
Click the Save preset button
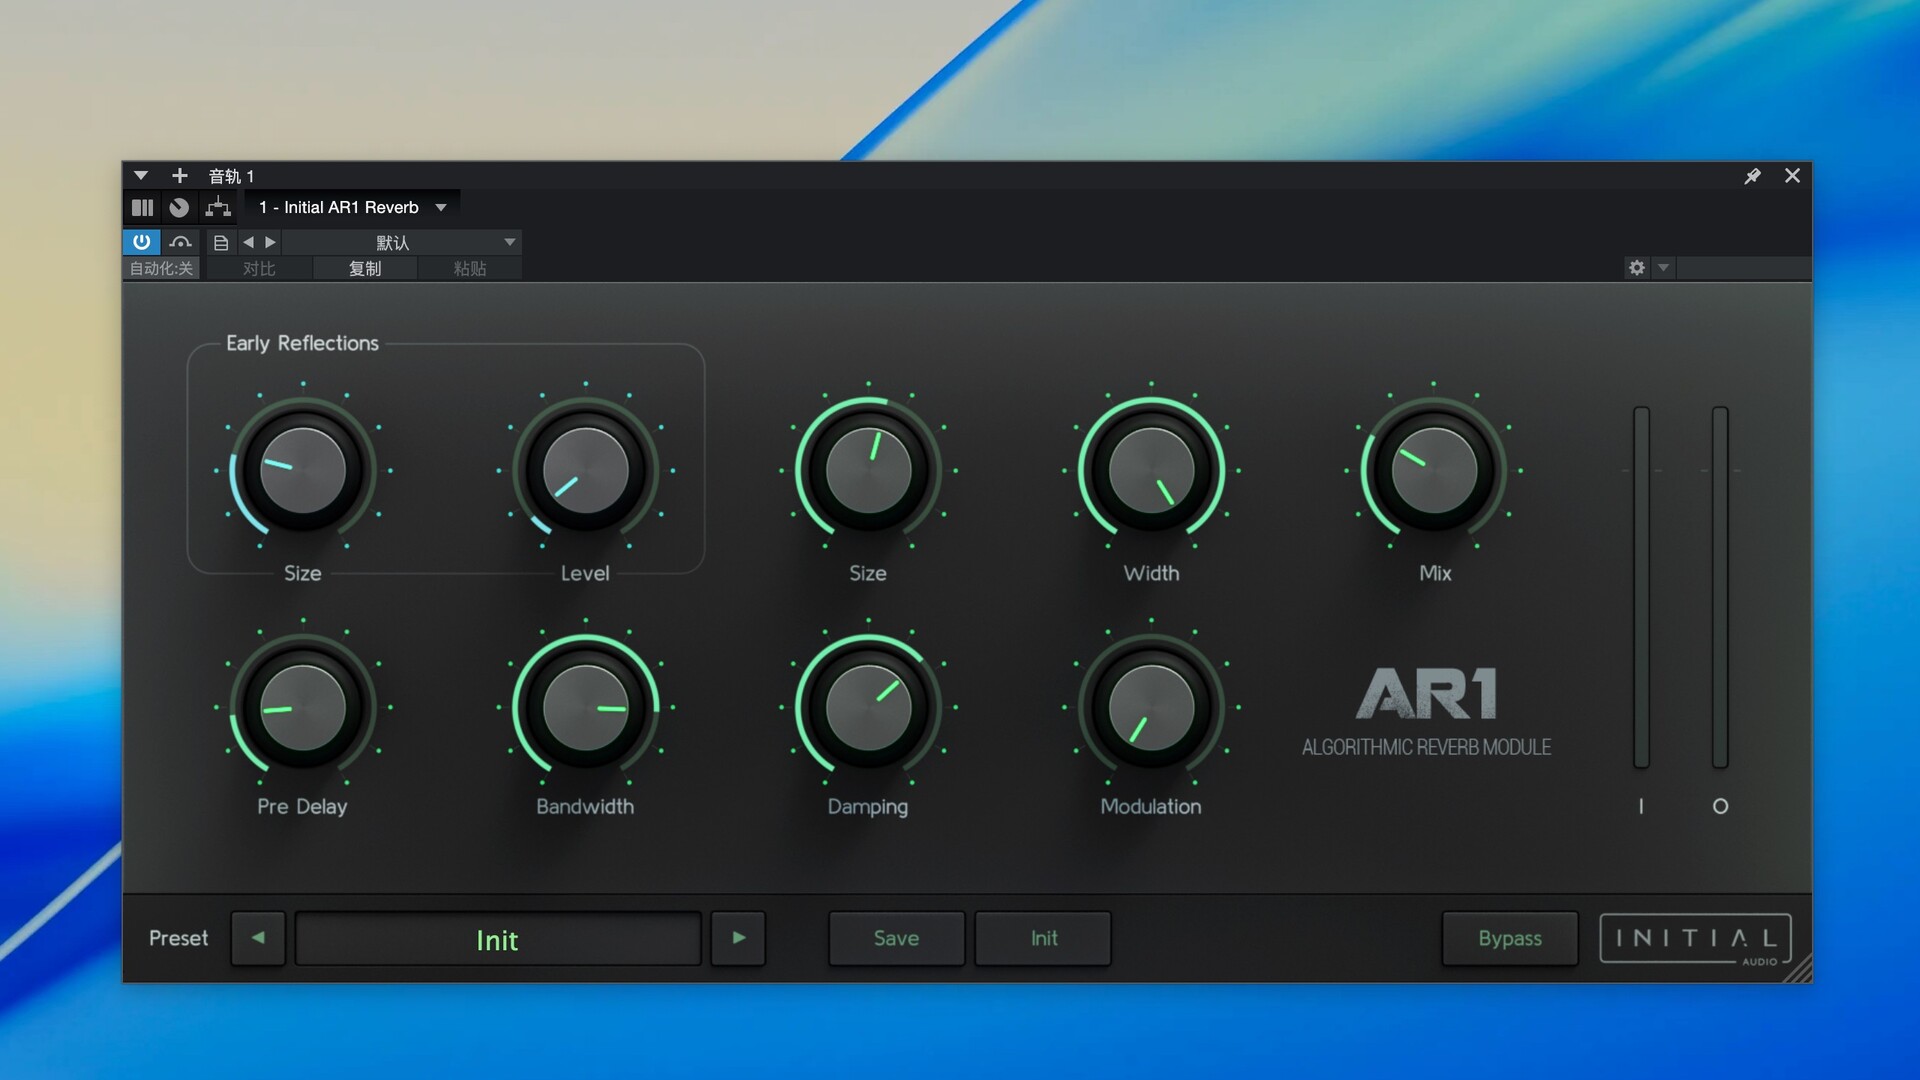coord(896,938)
